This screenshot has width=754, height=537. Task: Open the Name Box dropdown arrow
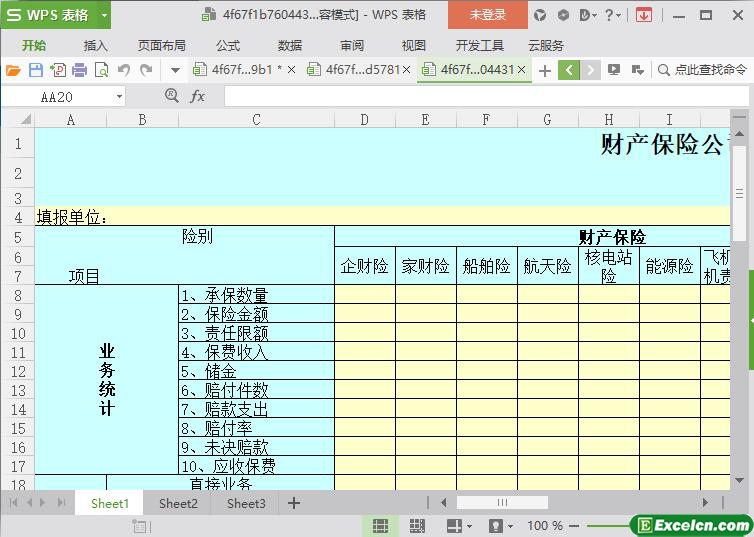tap(120, 97)
